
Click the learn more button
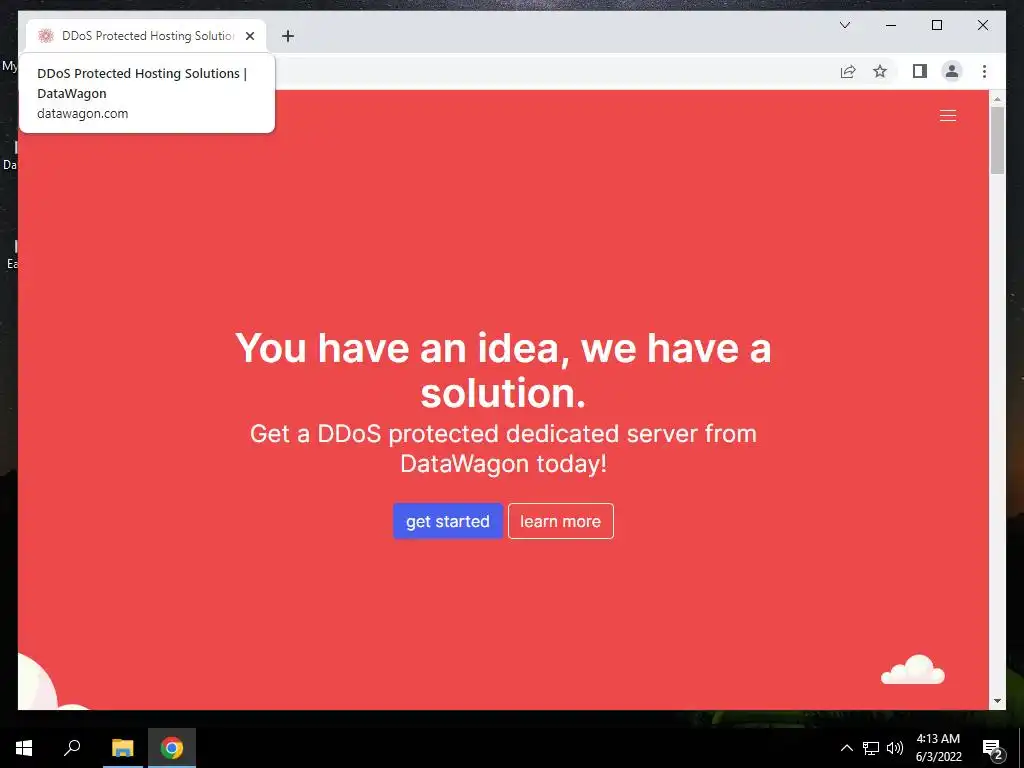pyautogui.click(x=560, y=521)
